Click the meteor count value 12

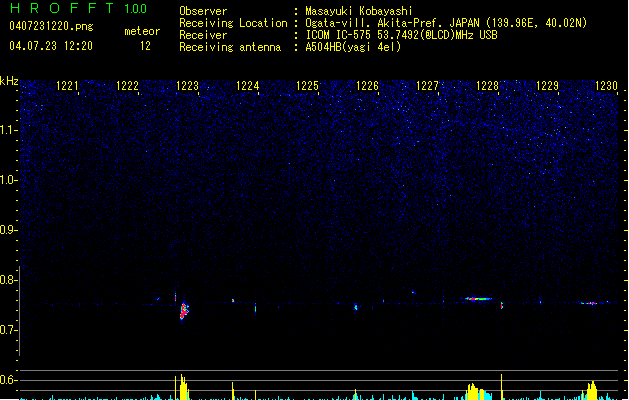pos(145,46)
